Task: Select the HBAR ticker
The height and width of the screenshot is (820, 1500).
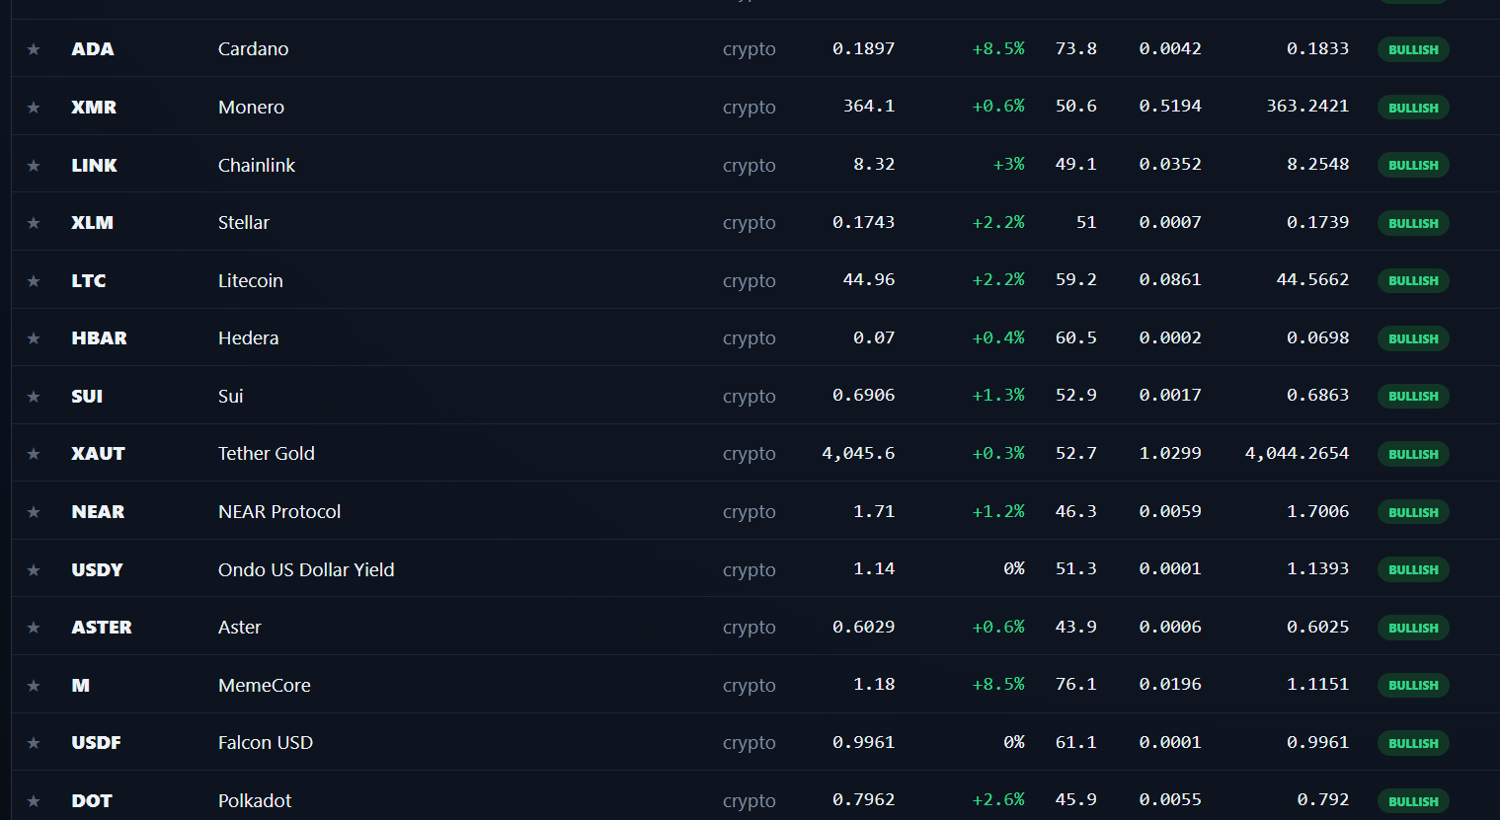Action: 99,338
